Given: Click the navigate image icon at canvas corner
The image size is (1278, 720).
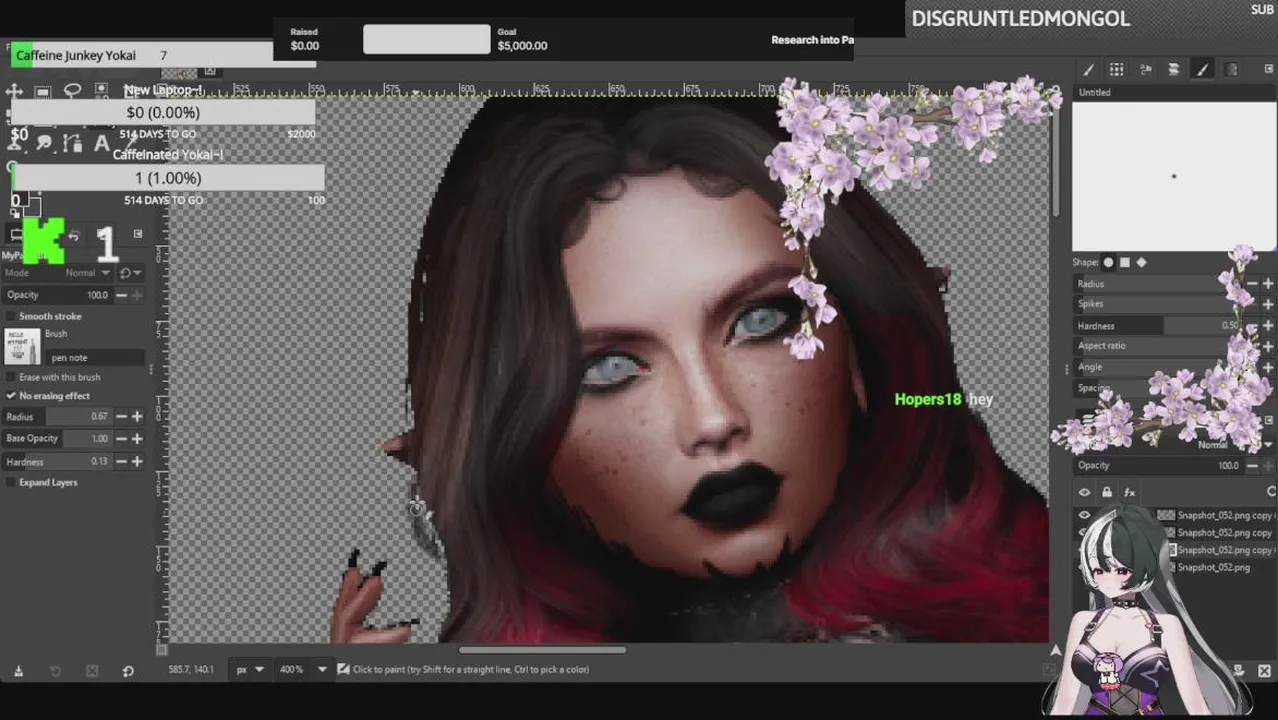Looking at the screenshot, I should click(x=1055, y=650).
